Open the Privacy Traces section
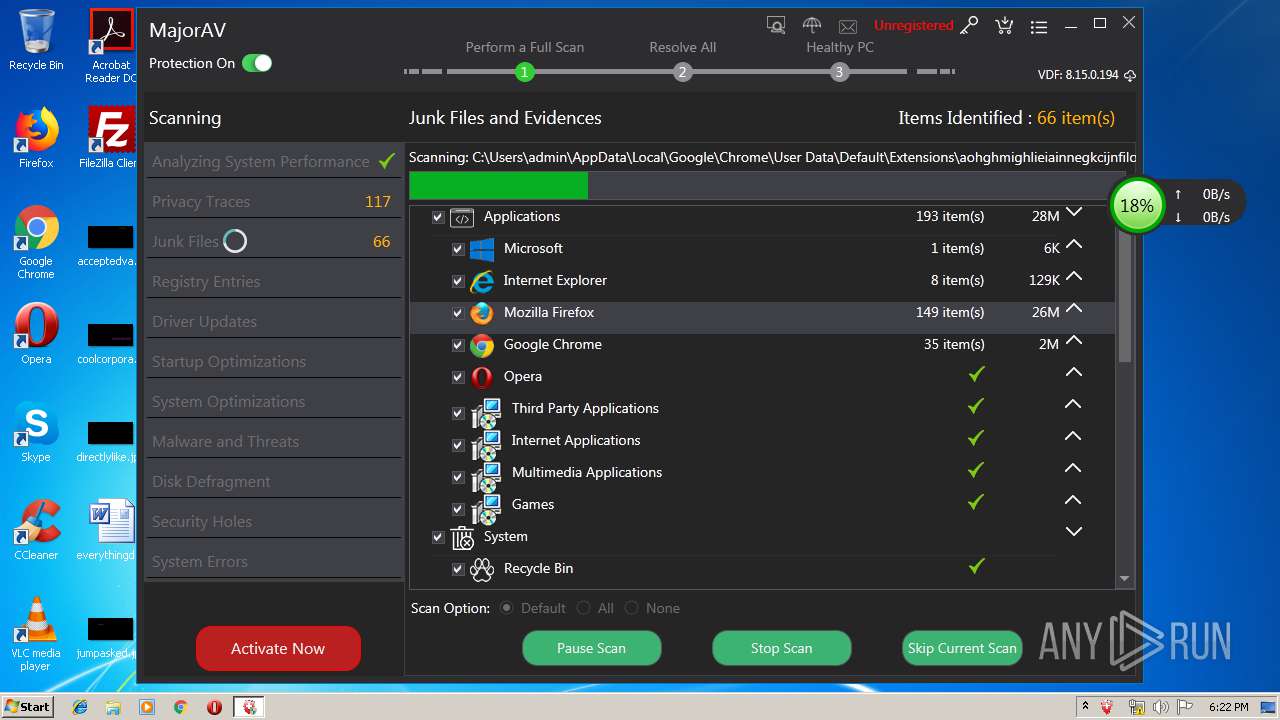 click(x=273, y=201)
